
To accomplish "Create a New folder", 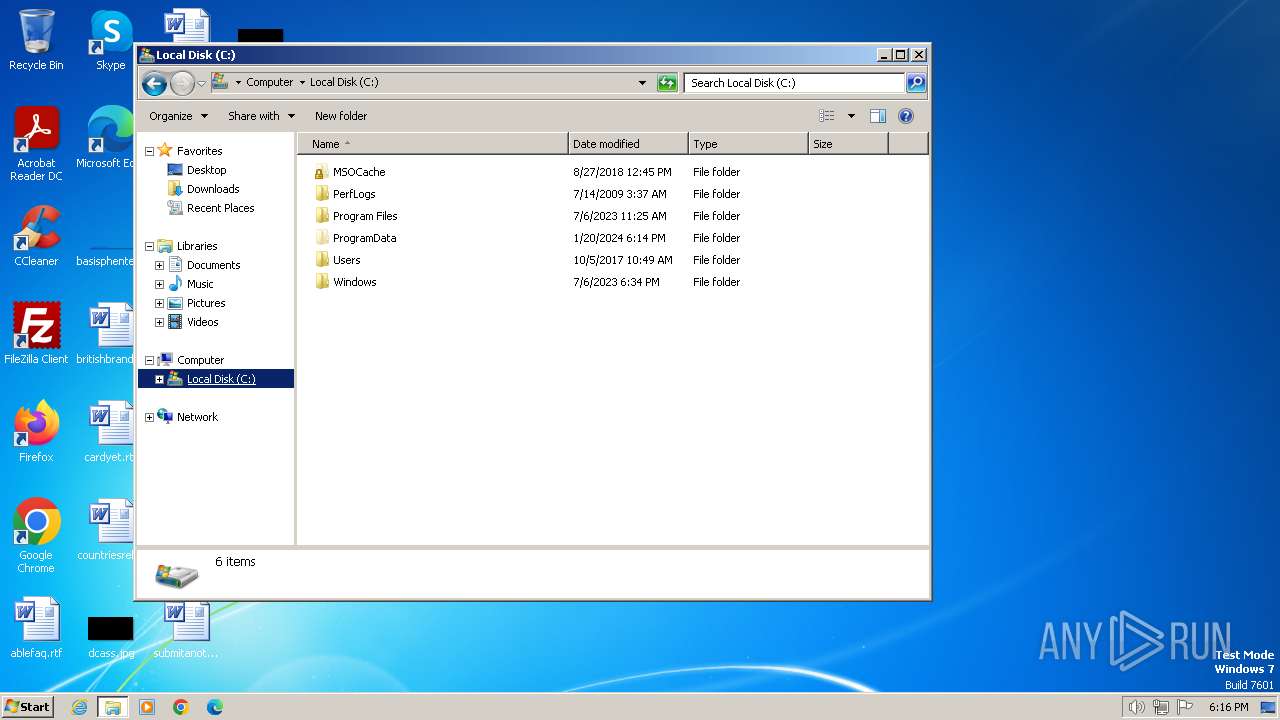I will point(341,116).
